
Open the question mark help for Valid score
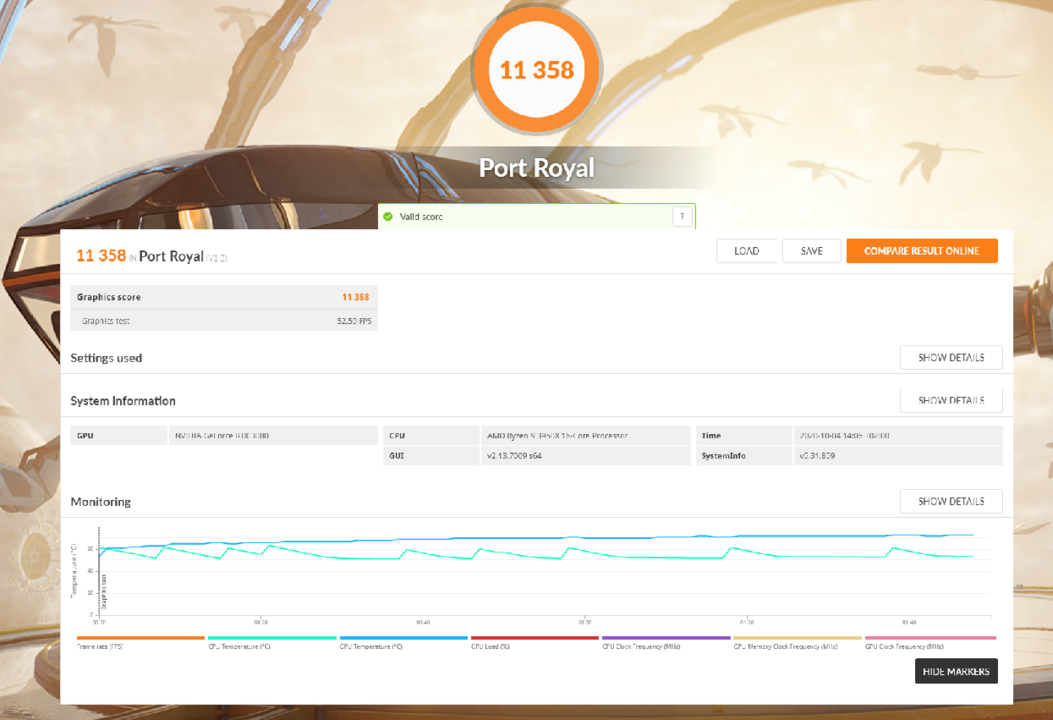682,216
